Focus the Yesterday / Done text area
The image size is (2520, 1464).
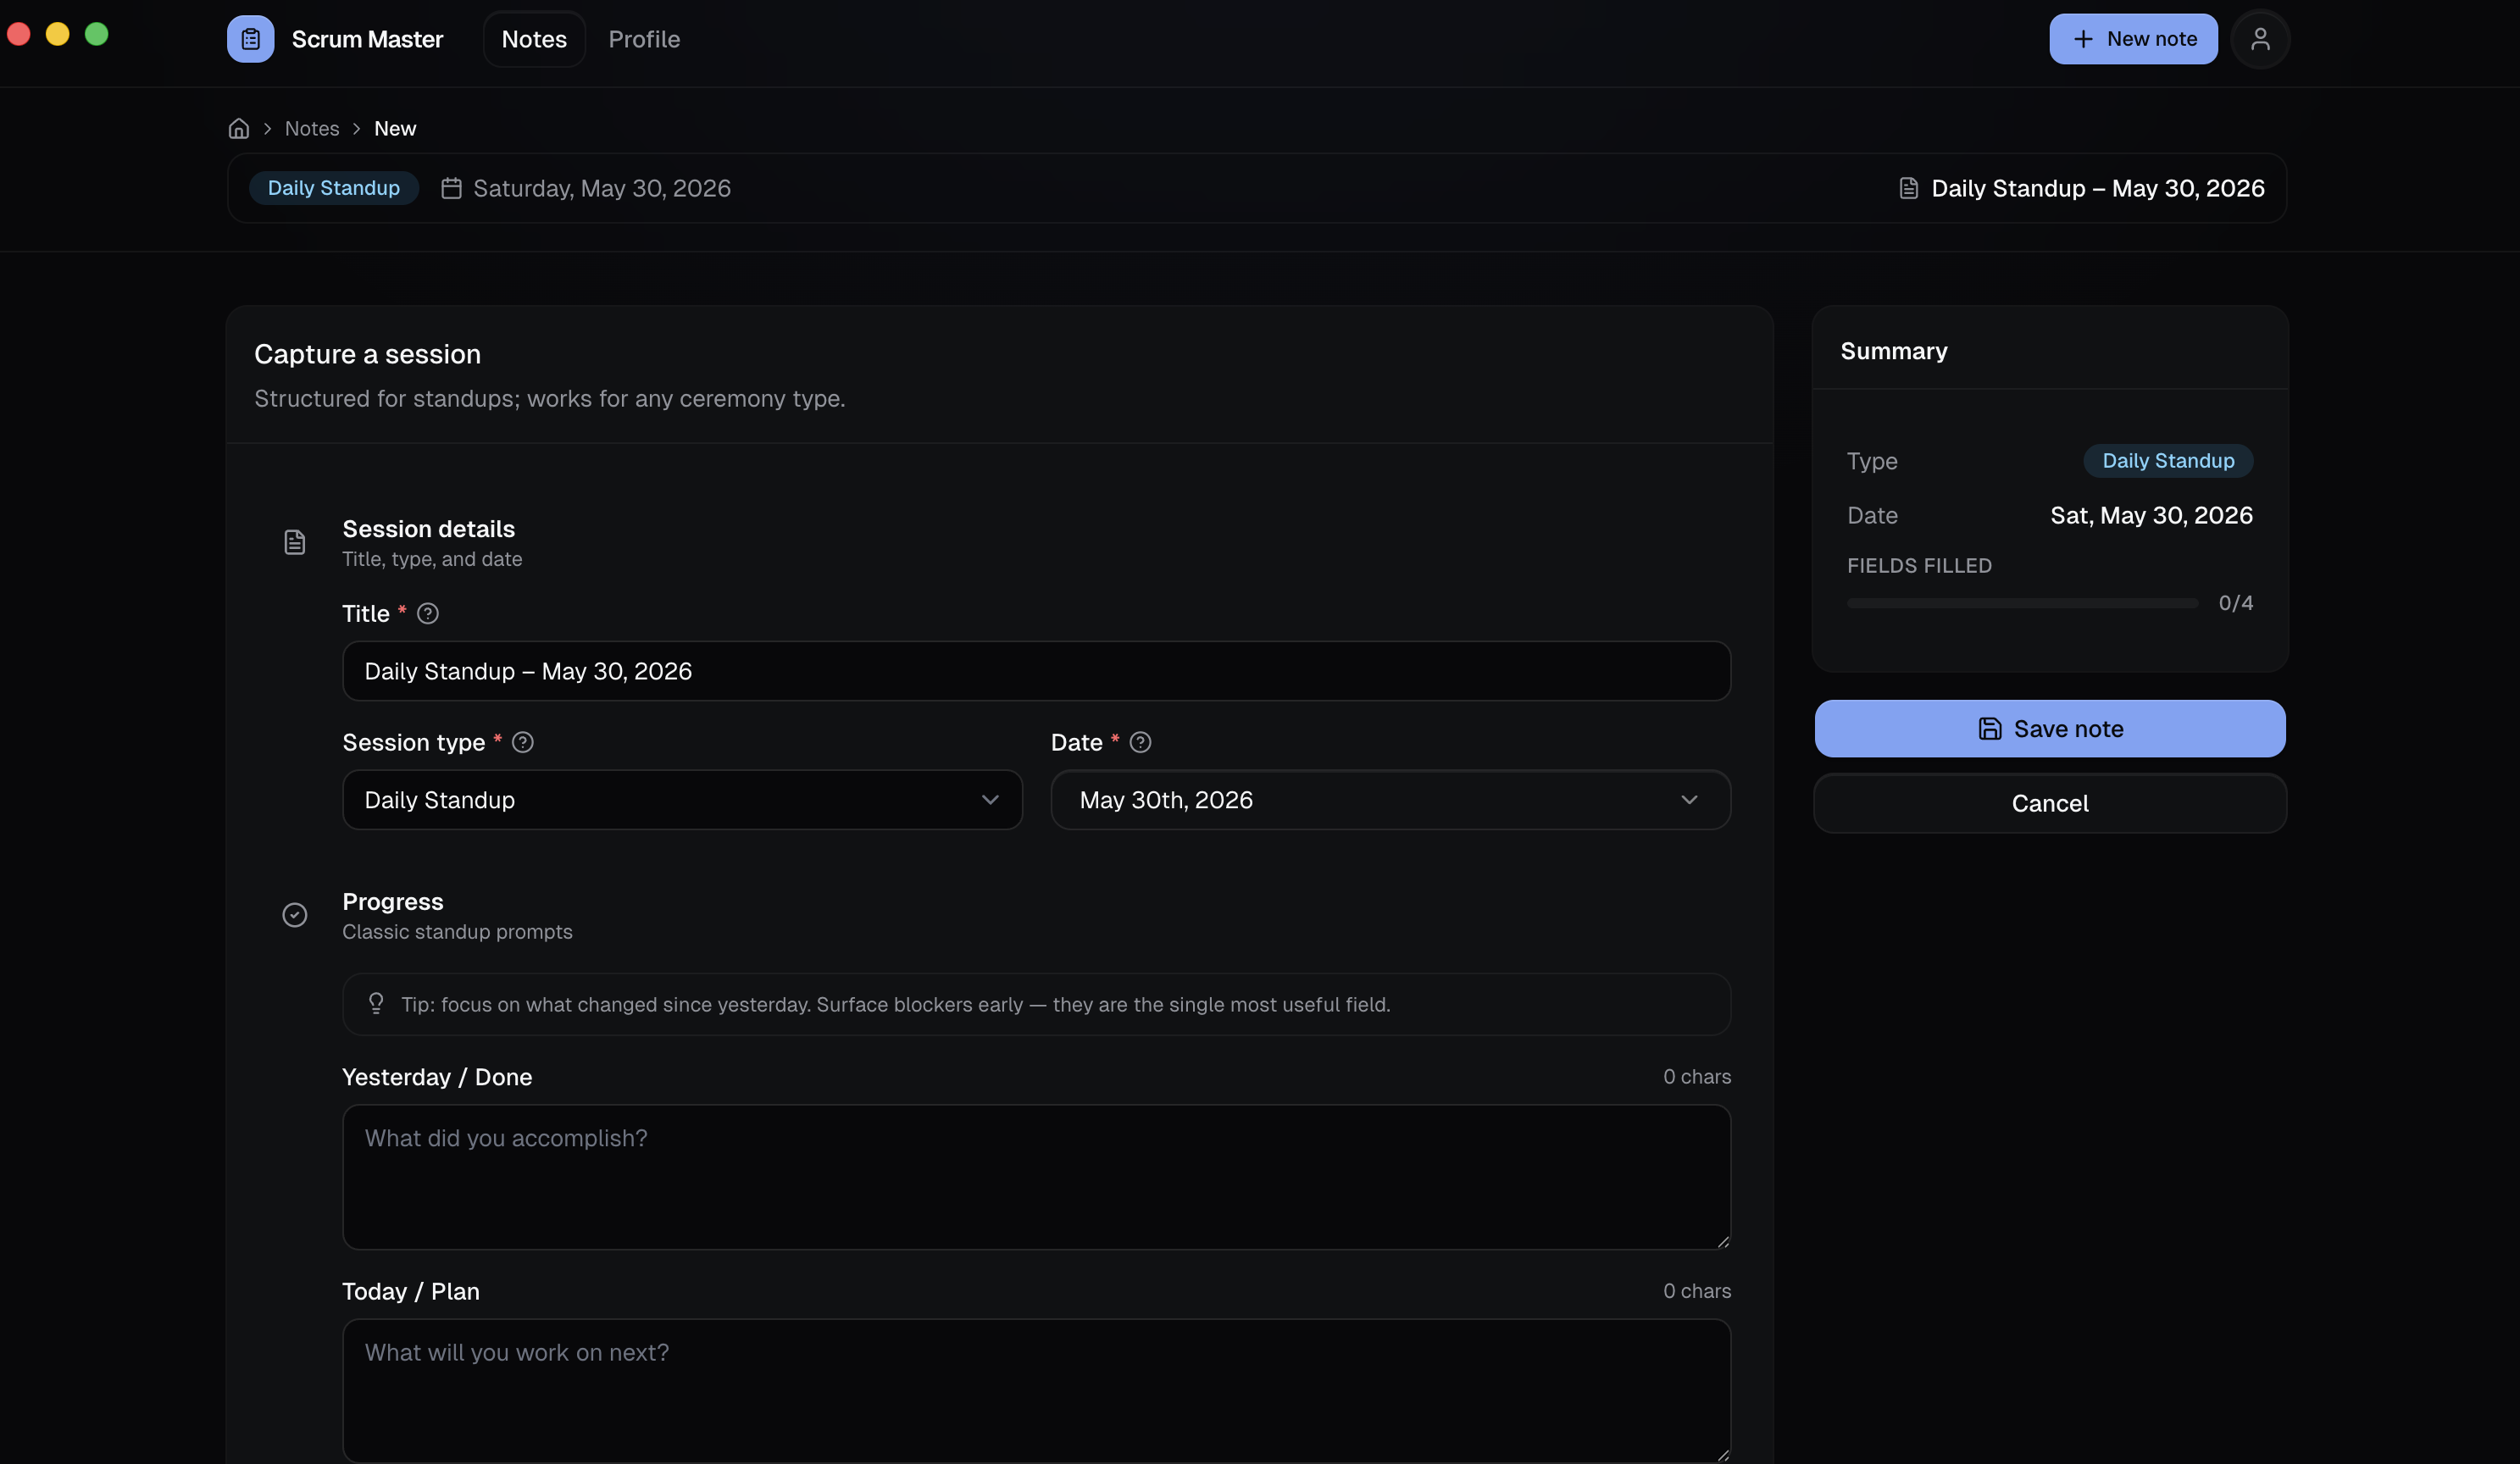(x=1036, y=1177)
